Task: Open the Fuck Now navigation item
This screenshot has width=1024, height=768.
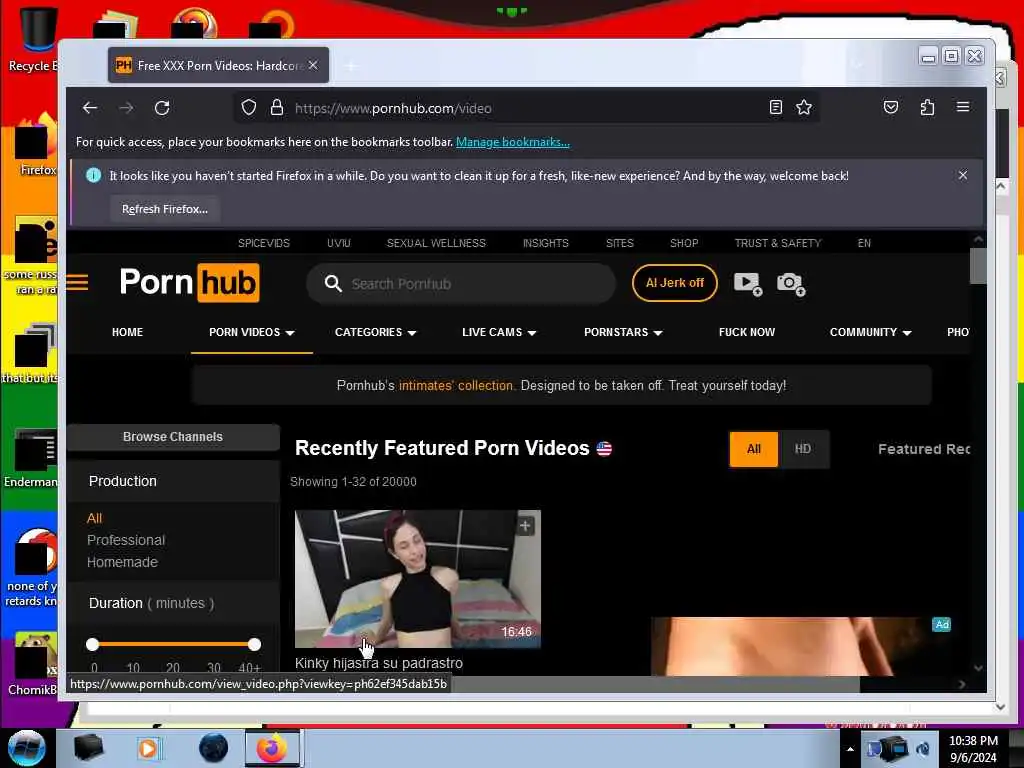Action: click(746, 332)
